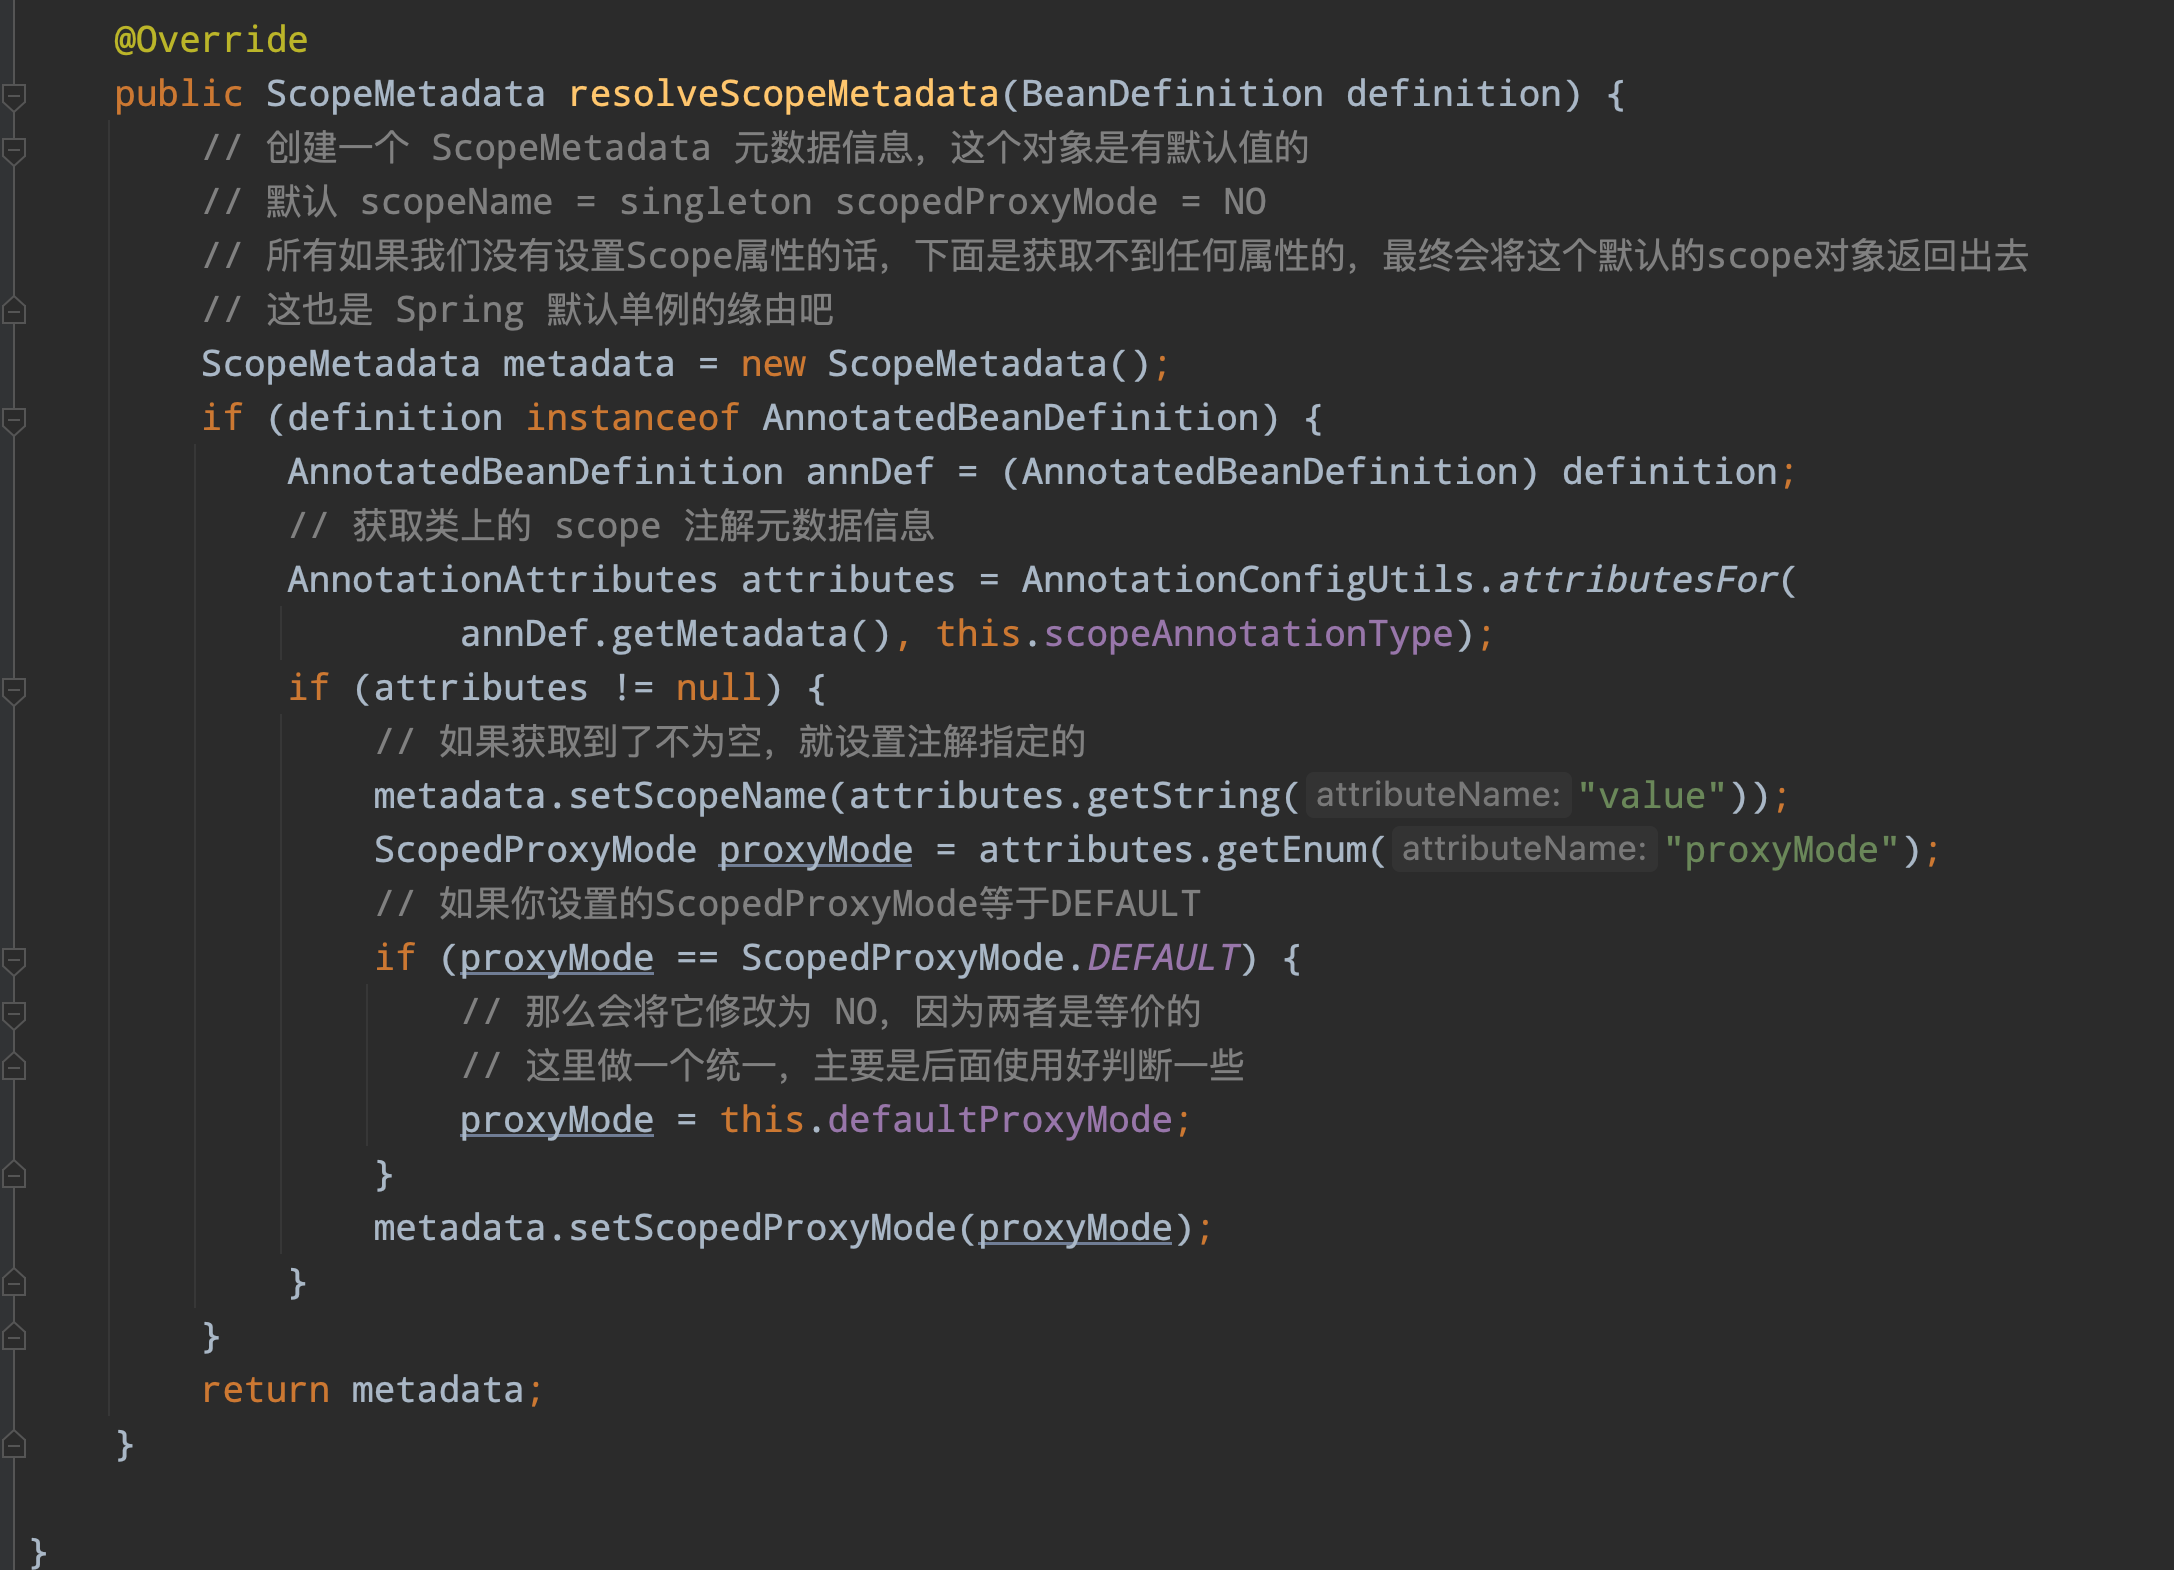The width and height of the screenshot is (2174, 1570).
Task: Select the underlined proxyMode variable declaration
Action: 816,848
